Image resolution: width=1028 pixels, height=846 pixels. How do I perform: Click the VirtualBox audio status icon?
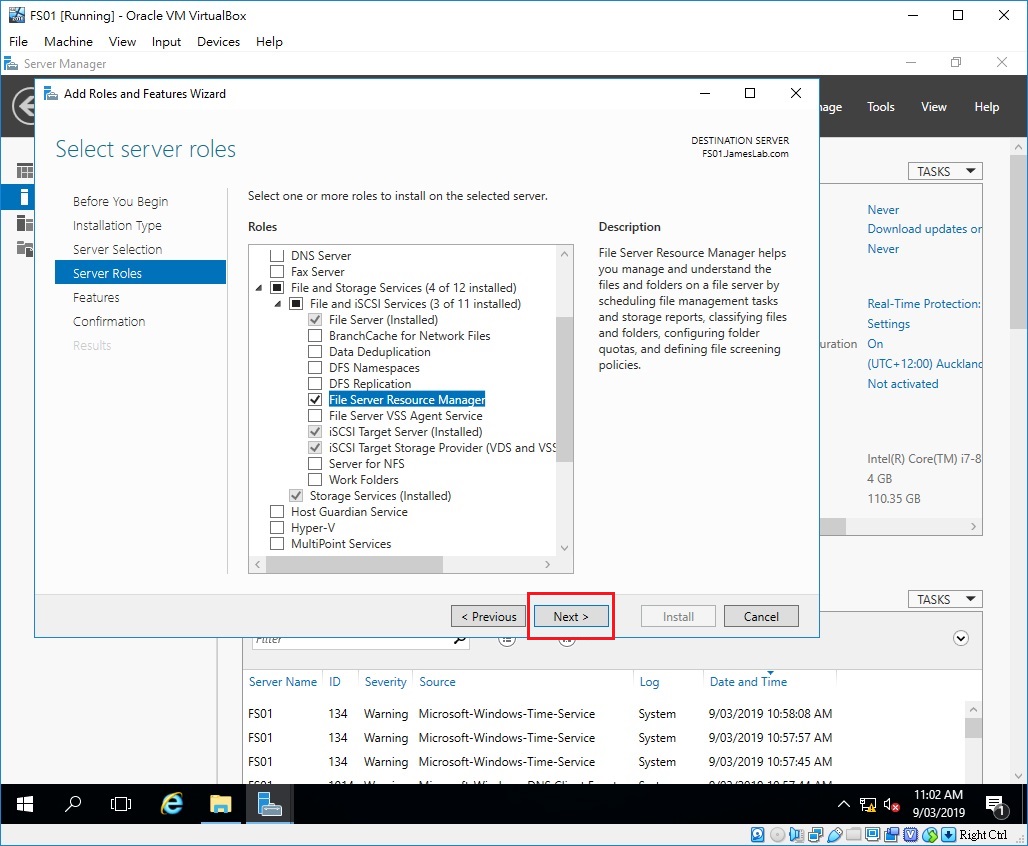[797, 835]
